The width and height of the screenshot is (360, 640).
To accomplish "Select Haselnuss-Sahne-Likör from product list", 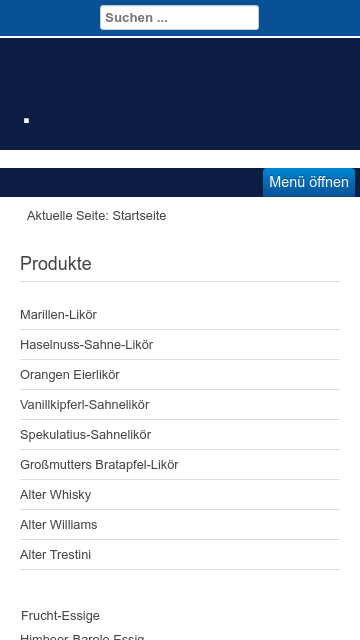I will point(87,345).
